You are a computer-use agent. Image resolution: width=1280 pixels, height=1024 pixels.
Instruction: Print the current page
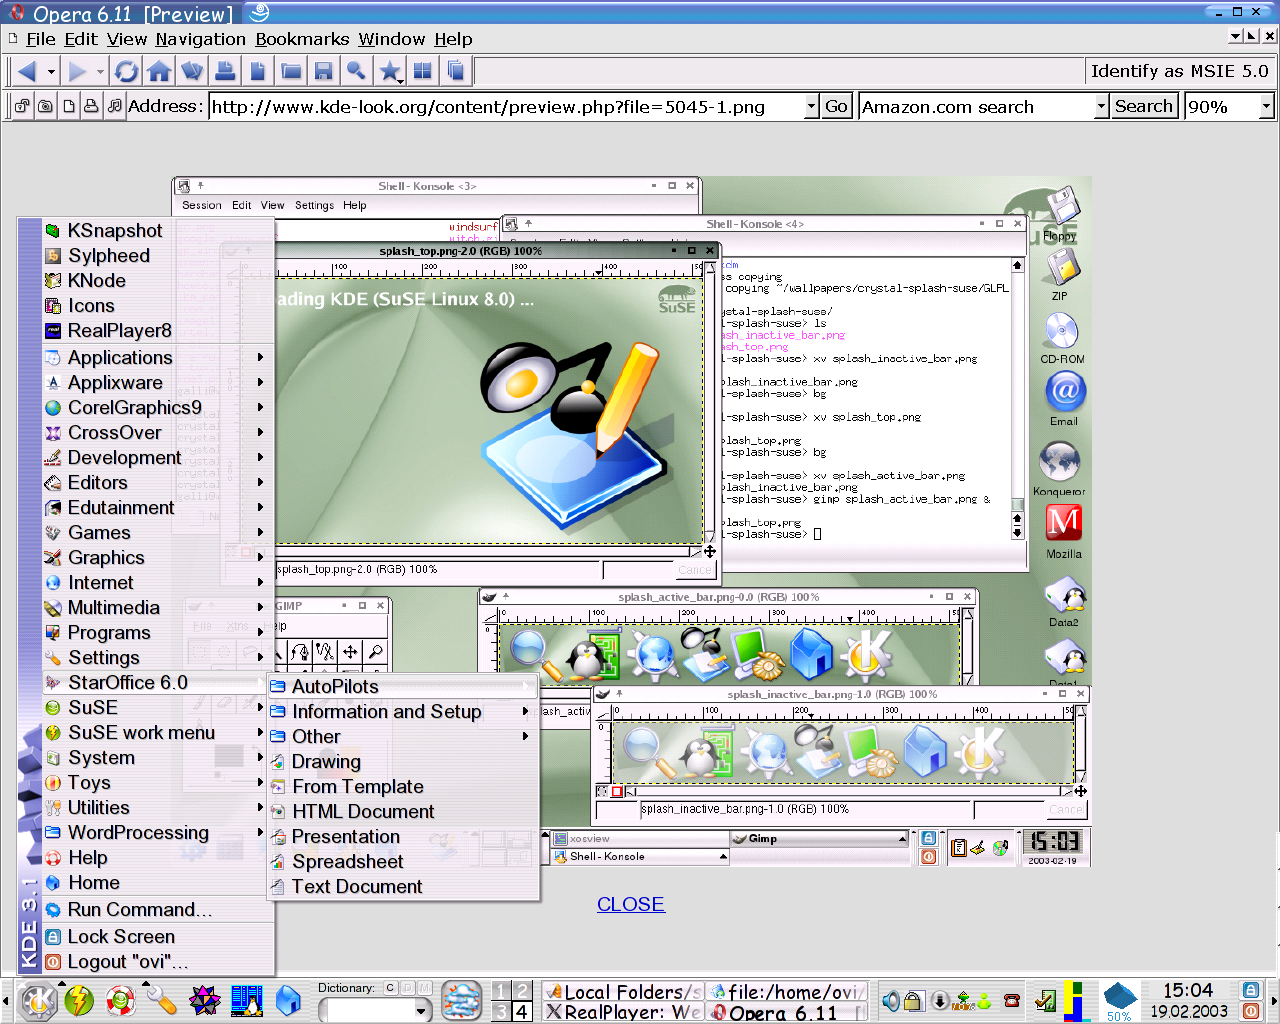(225, 71)
